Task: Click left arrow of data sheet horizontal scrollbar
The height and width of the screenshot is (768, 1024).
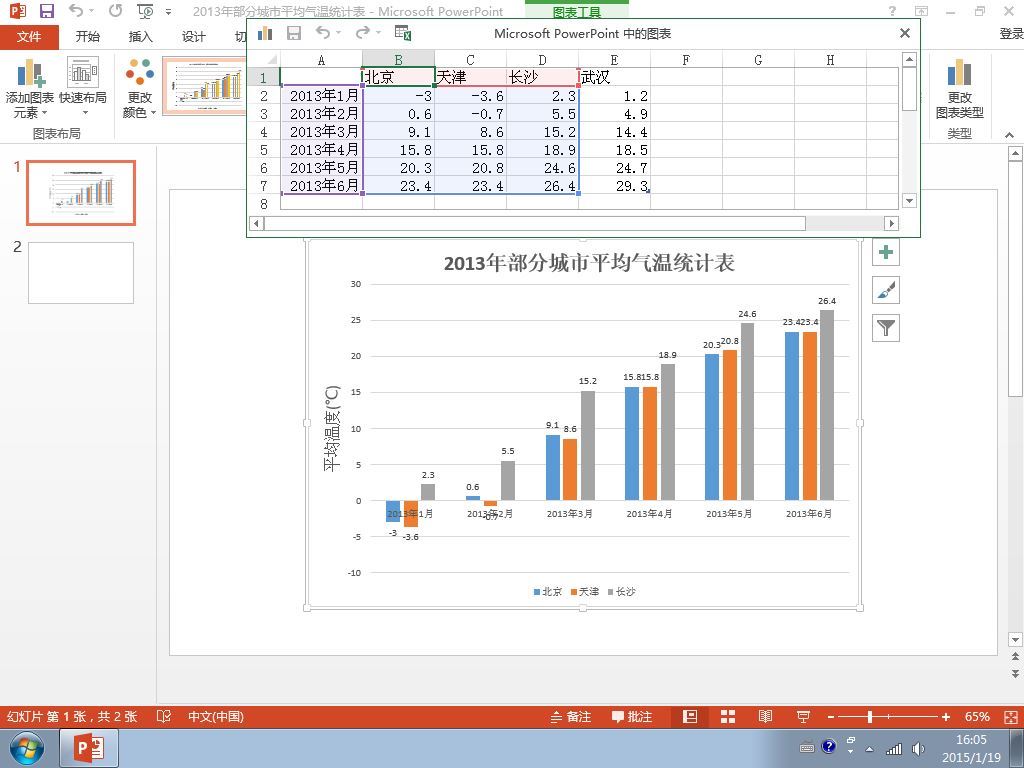Action: [257, 223]
